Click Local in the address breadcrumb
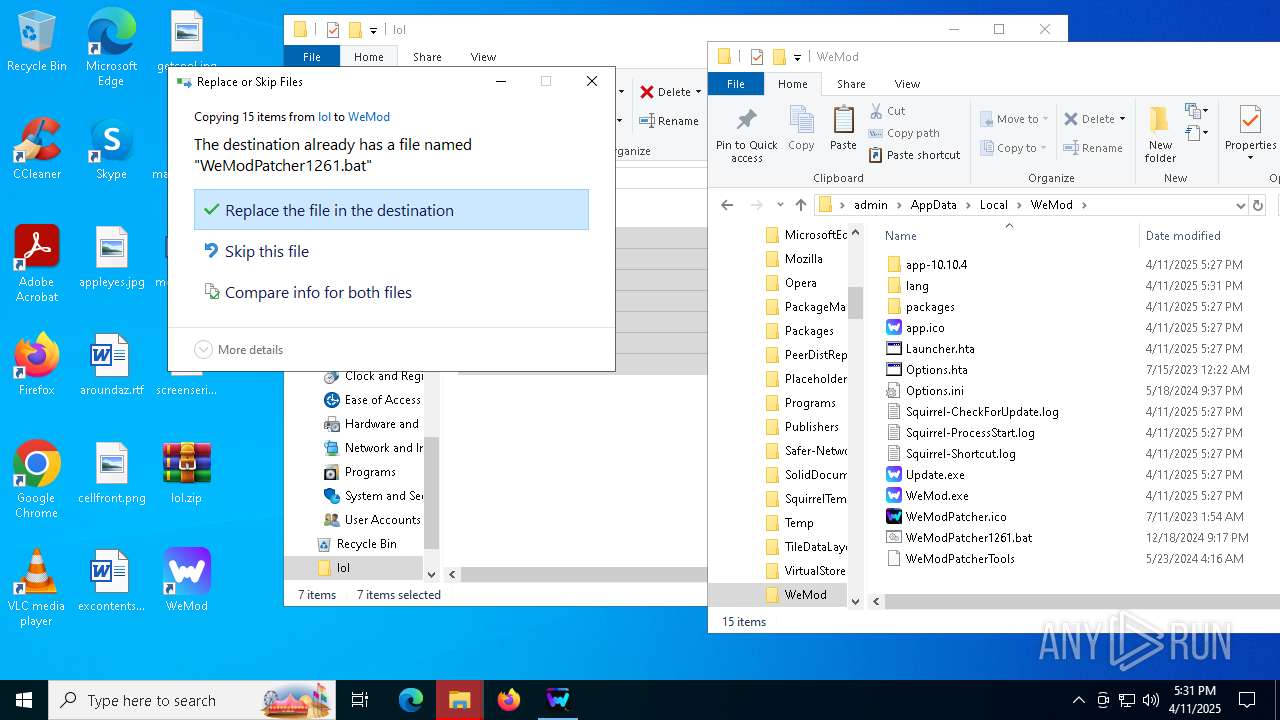This screenshot has width=1280, height=720. [x=993, y=205]
